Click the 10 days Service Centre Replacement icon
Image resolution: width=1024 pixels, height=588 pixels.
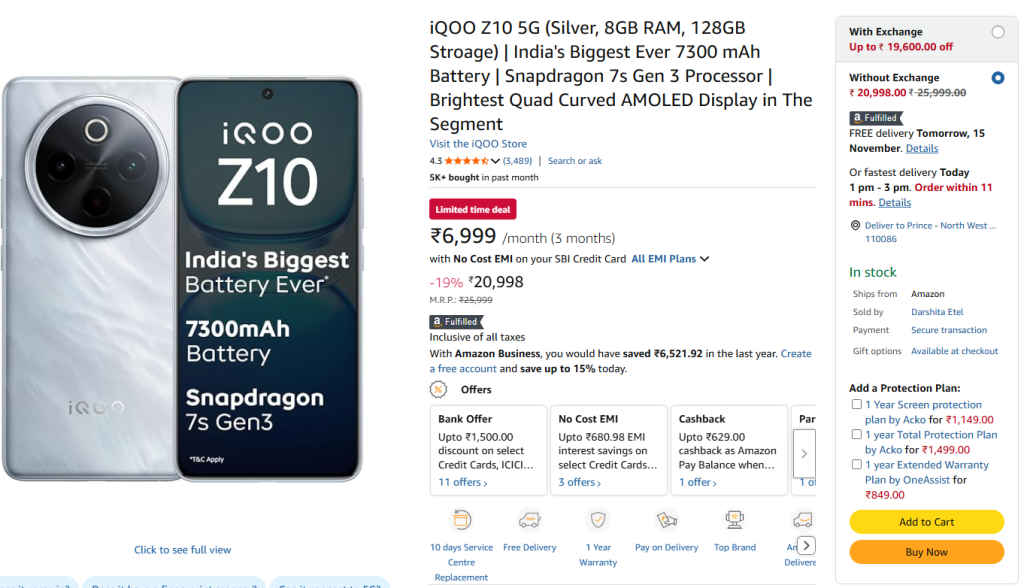click(461, 521)
